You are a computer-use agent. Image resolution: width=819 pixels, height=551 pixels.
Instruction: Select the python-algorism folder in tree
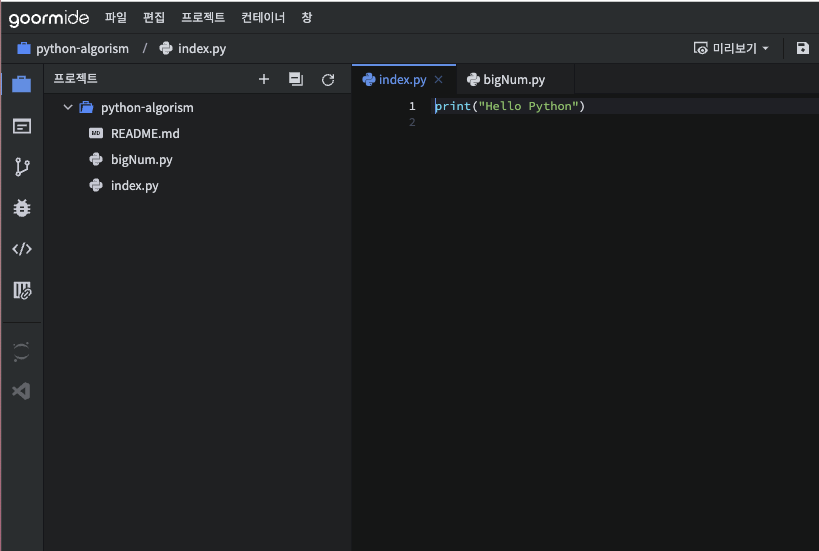click(x=147, y=108)
